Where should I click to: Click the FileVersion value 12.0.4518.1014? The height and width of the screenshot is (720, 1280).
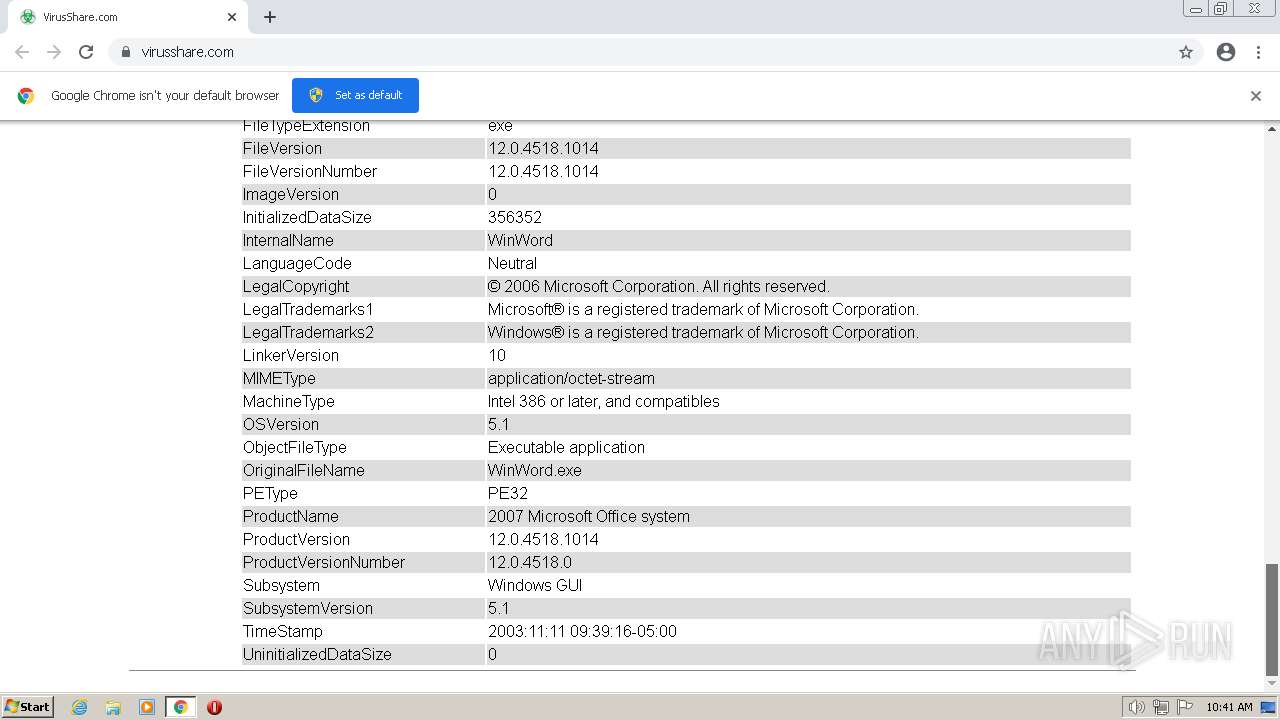click(x=543, y=148)
